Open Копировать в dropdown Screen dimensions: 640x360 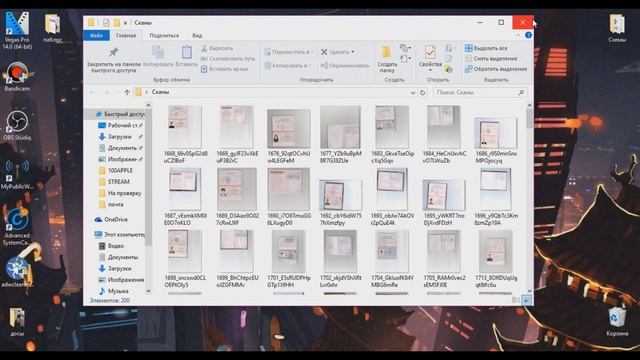287,65
